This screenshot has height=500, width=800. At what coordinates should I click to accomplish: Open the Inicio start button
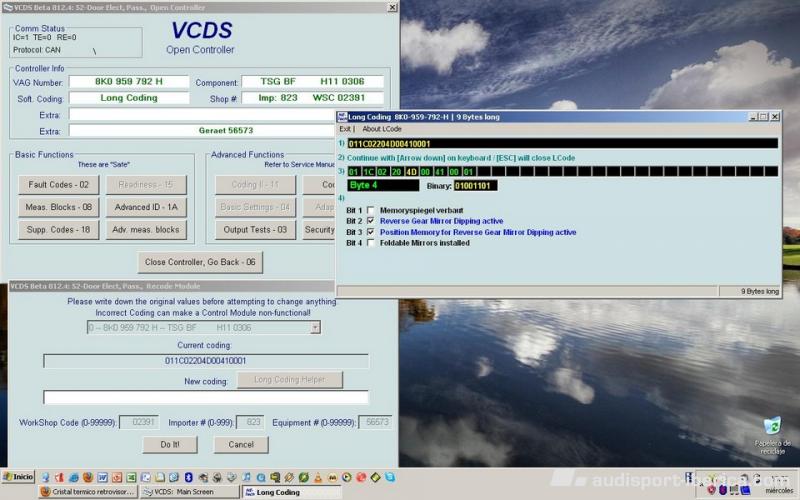pyautogui.click(x=18, y=477)
